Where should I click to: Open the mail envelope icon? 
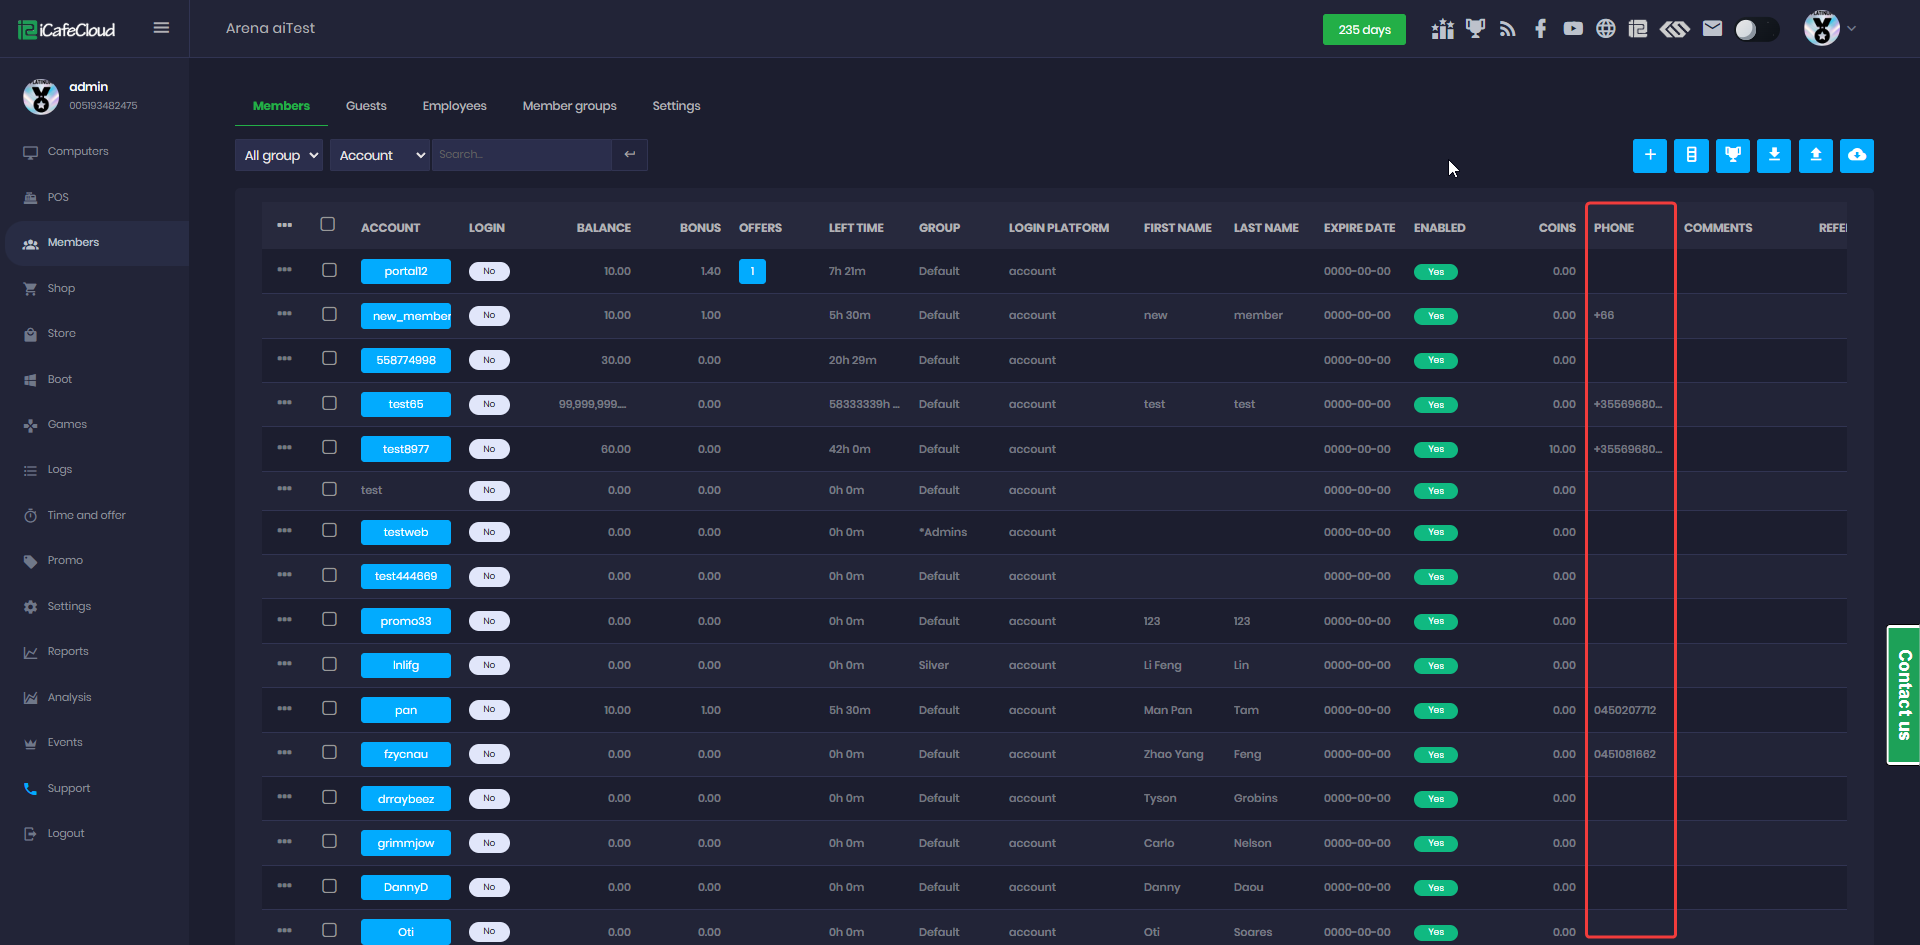tap(1712, 29)
